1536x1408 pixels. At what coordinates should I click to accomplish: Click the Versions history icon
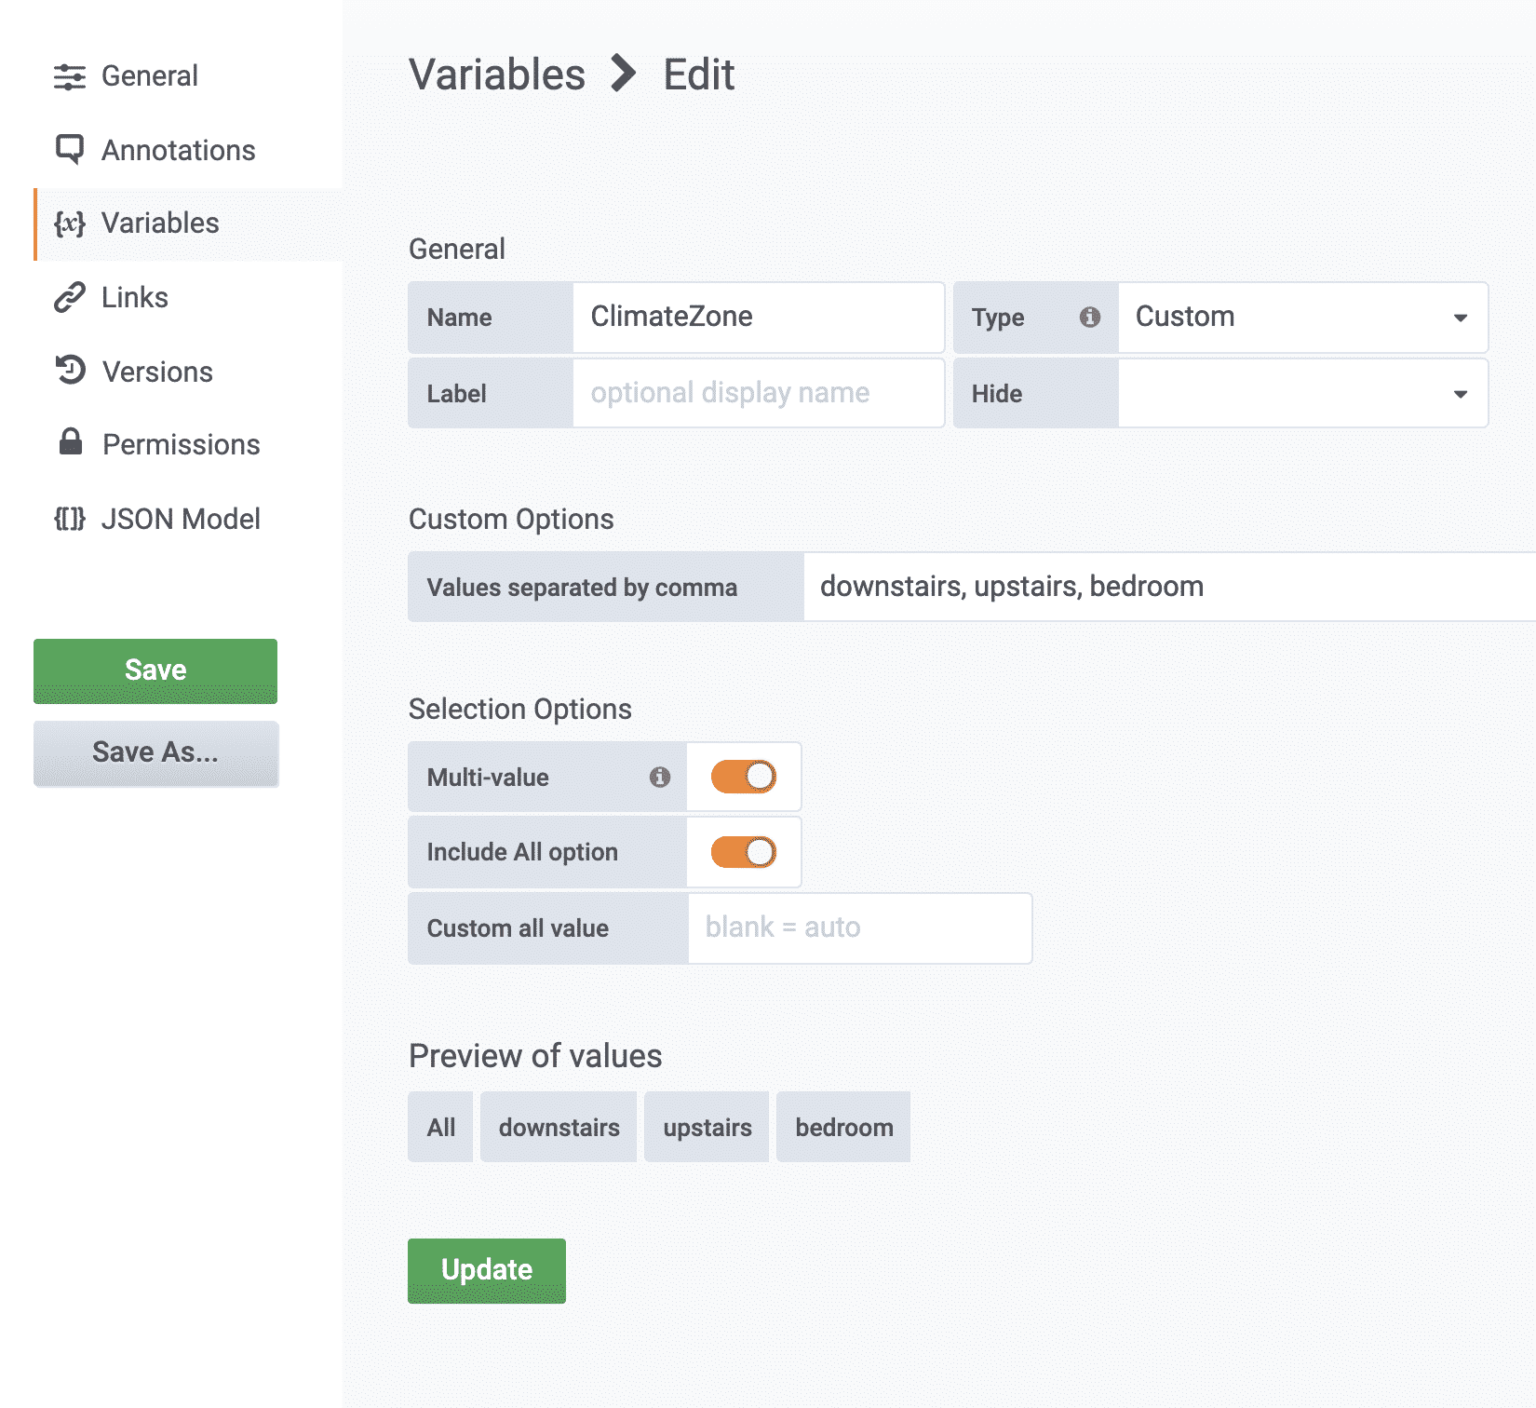point(70,371)
